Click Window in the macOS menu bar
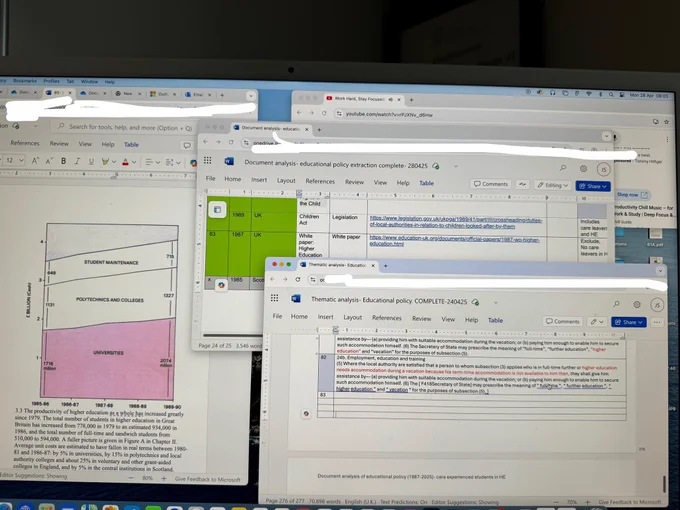Screen dimensions: 680x510 89,81
